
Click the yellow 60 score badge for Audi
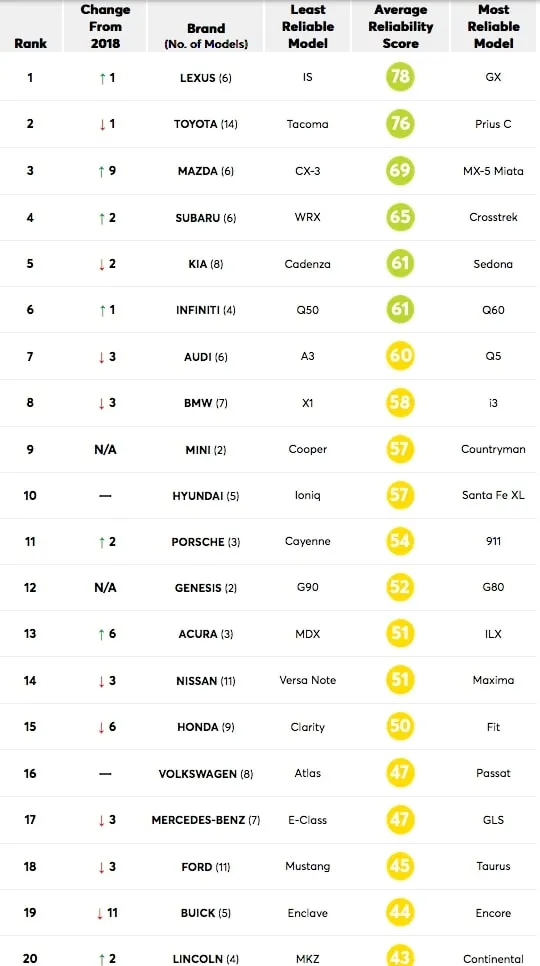click(400, 356)
